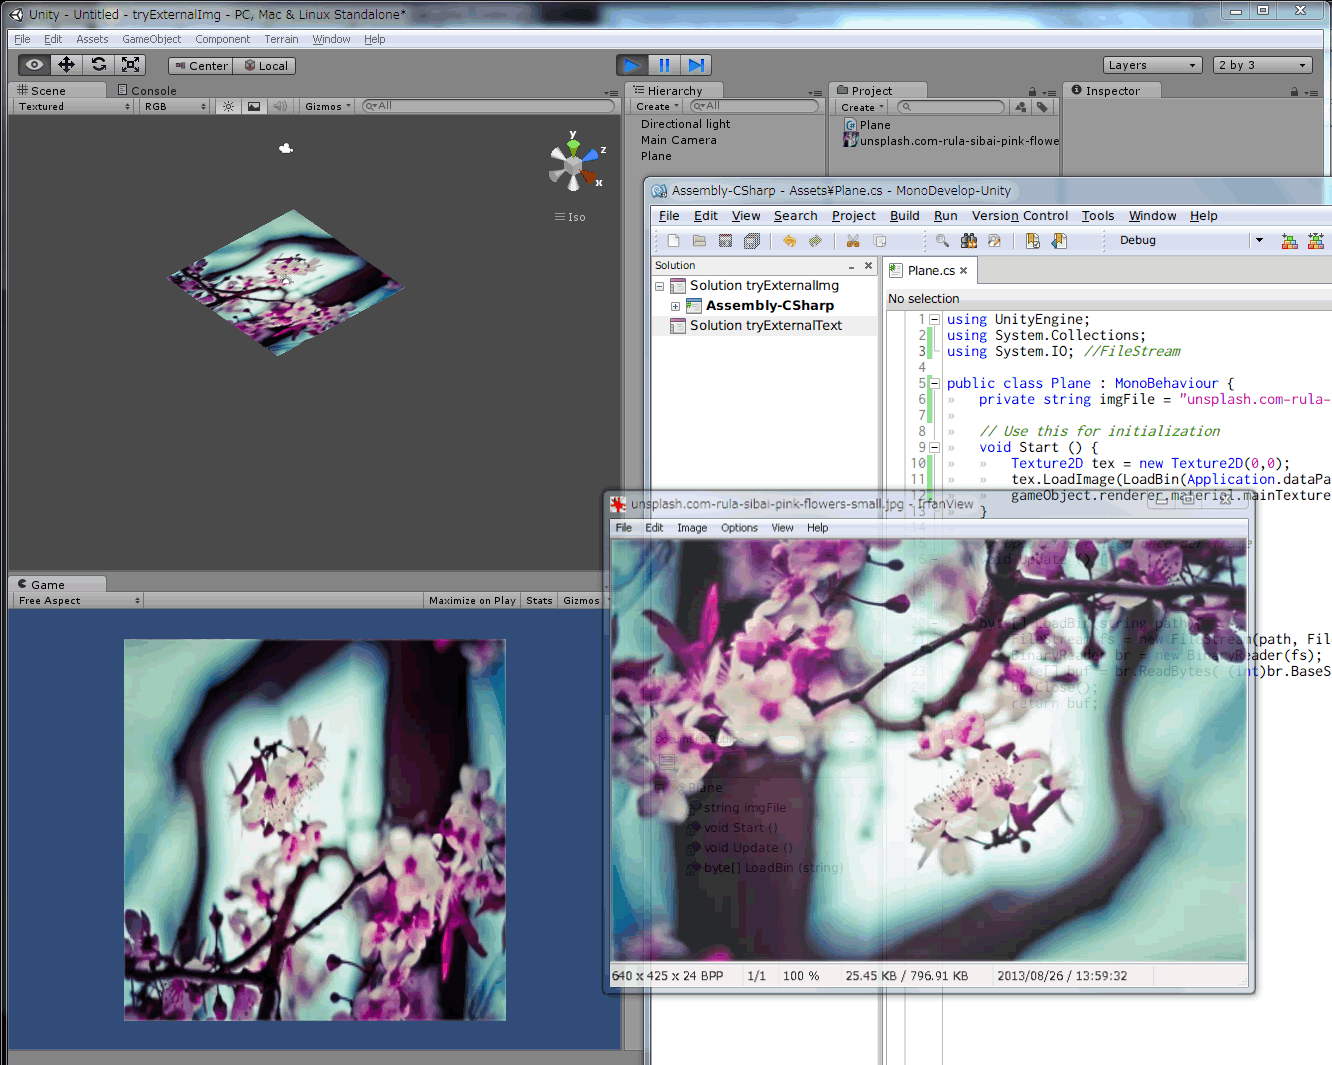The width and height of the screenshot is (1332, 1065).
Task: Open the Scene view Gizmos dropdown
Action: (328, 106)
